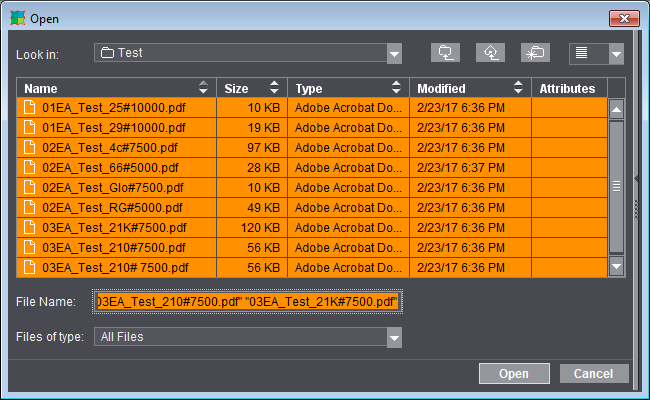Select file 01EA_Test_25#10000.pdf

point(112,107)
